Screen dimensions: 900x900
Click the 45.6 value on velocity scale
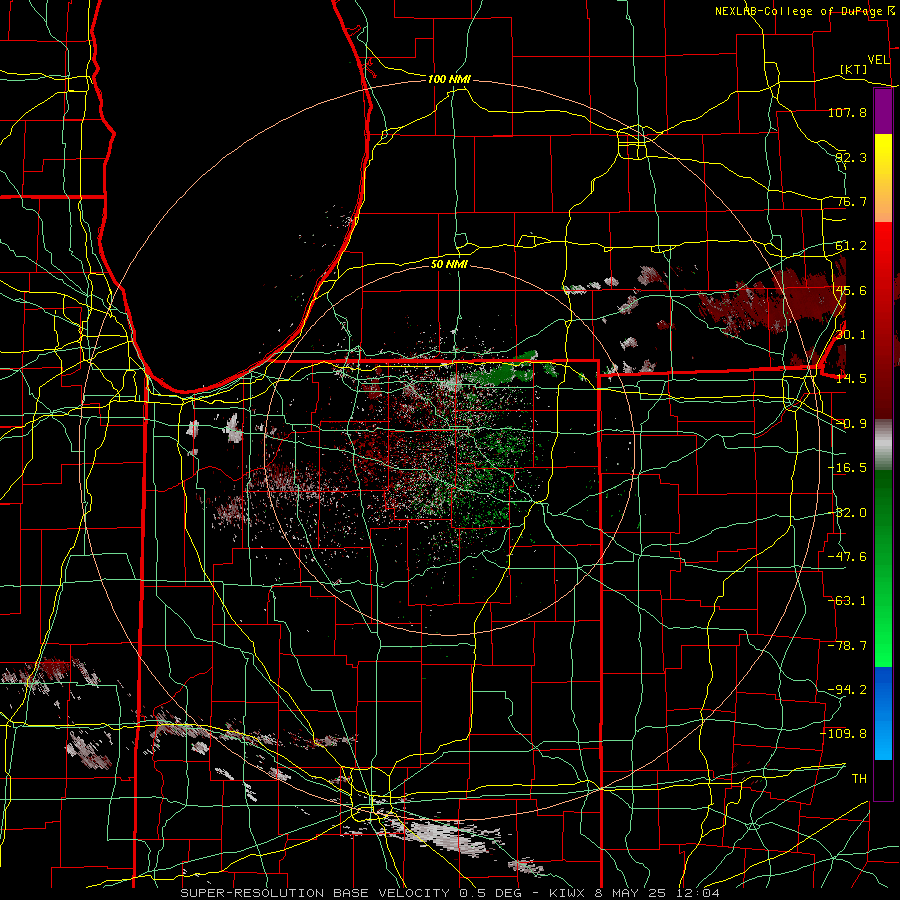(x=851, y=290)
